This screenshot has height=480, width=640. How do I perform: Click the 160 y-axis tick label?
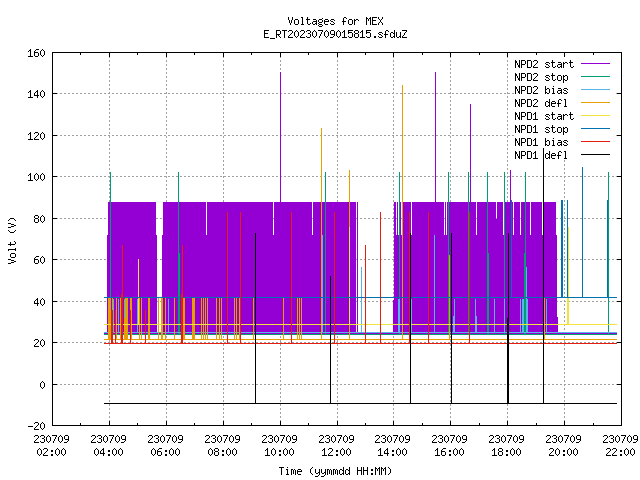(x=36, y=53)
